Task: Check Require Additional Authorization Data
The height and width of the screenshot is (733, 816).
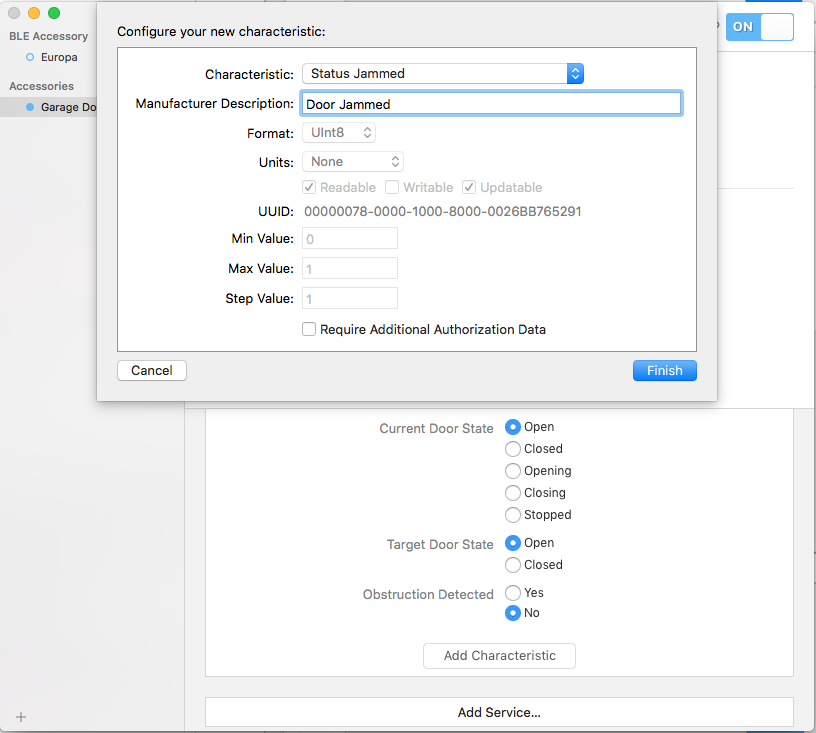Action: 309,329
